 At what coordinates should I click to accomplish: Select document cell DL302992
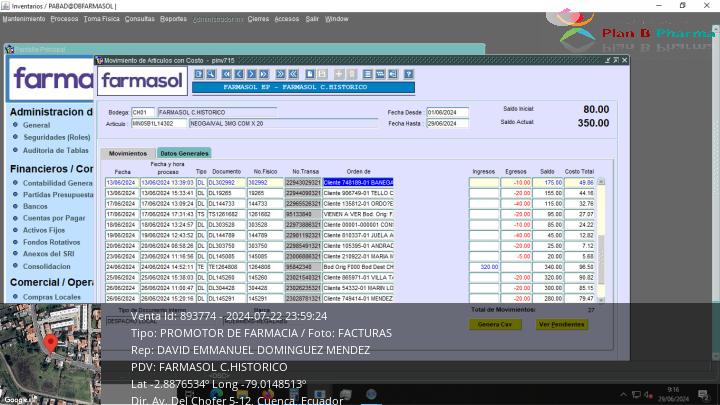click(x=226, y=183)
